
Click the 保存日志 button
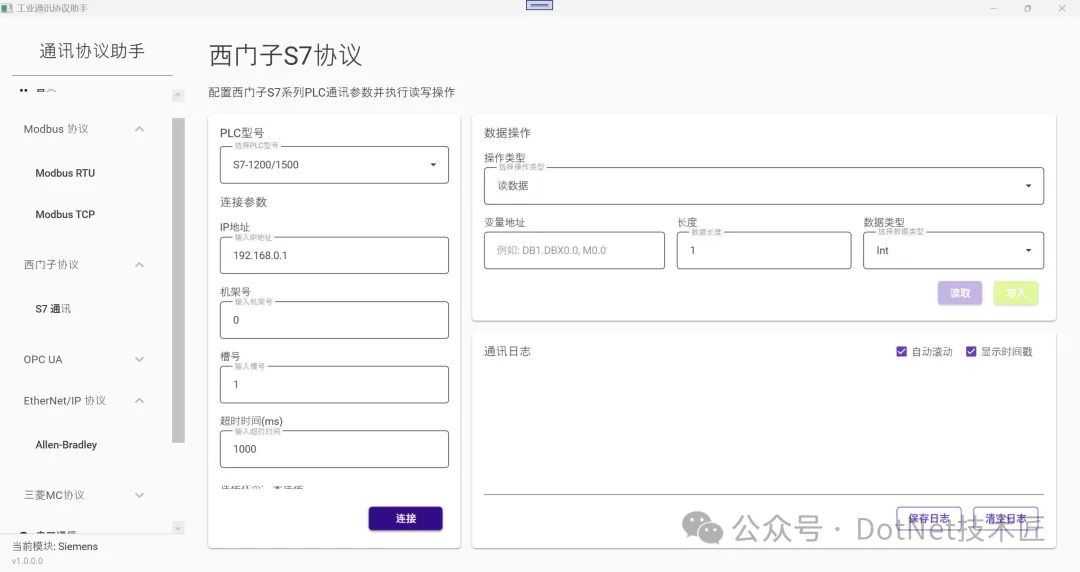[x=928, y=518]
